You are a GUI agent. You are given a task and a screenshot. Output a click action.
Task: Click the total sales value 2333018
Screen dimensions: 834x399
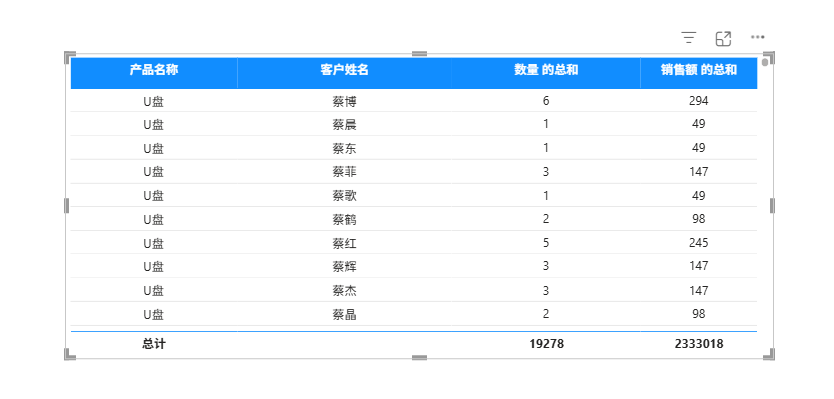(x=698, y=344)
